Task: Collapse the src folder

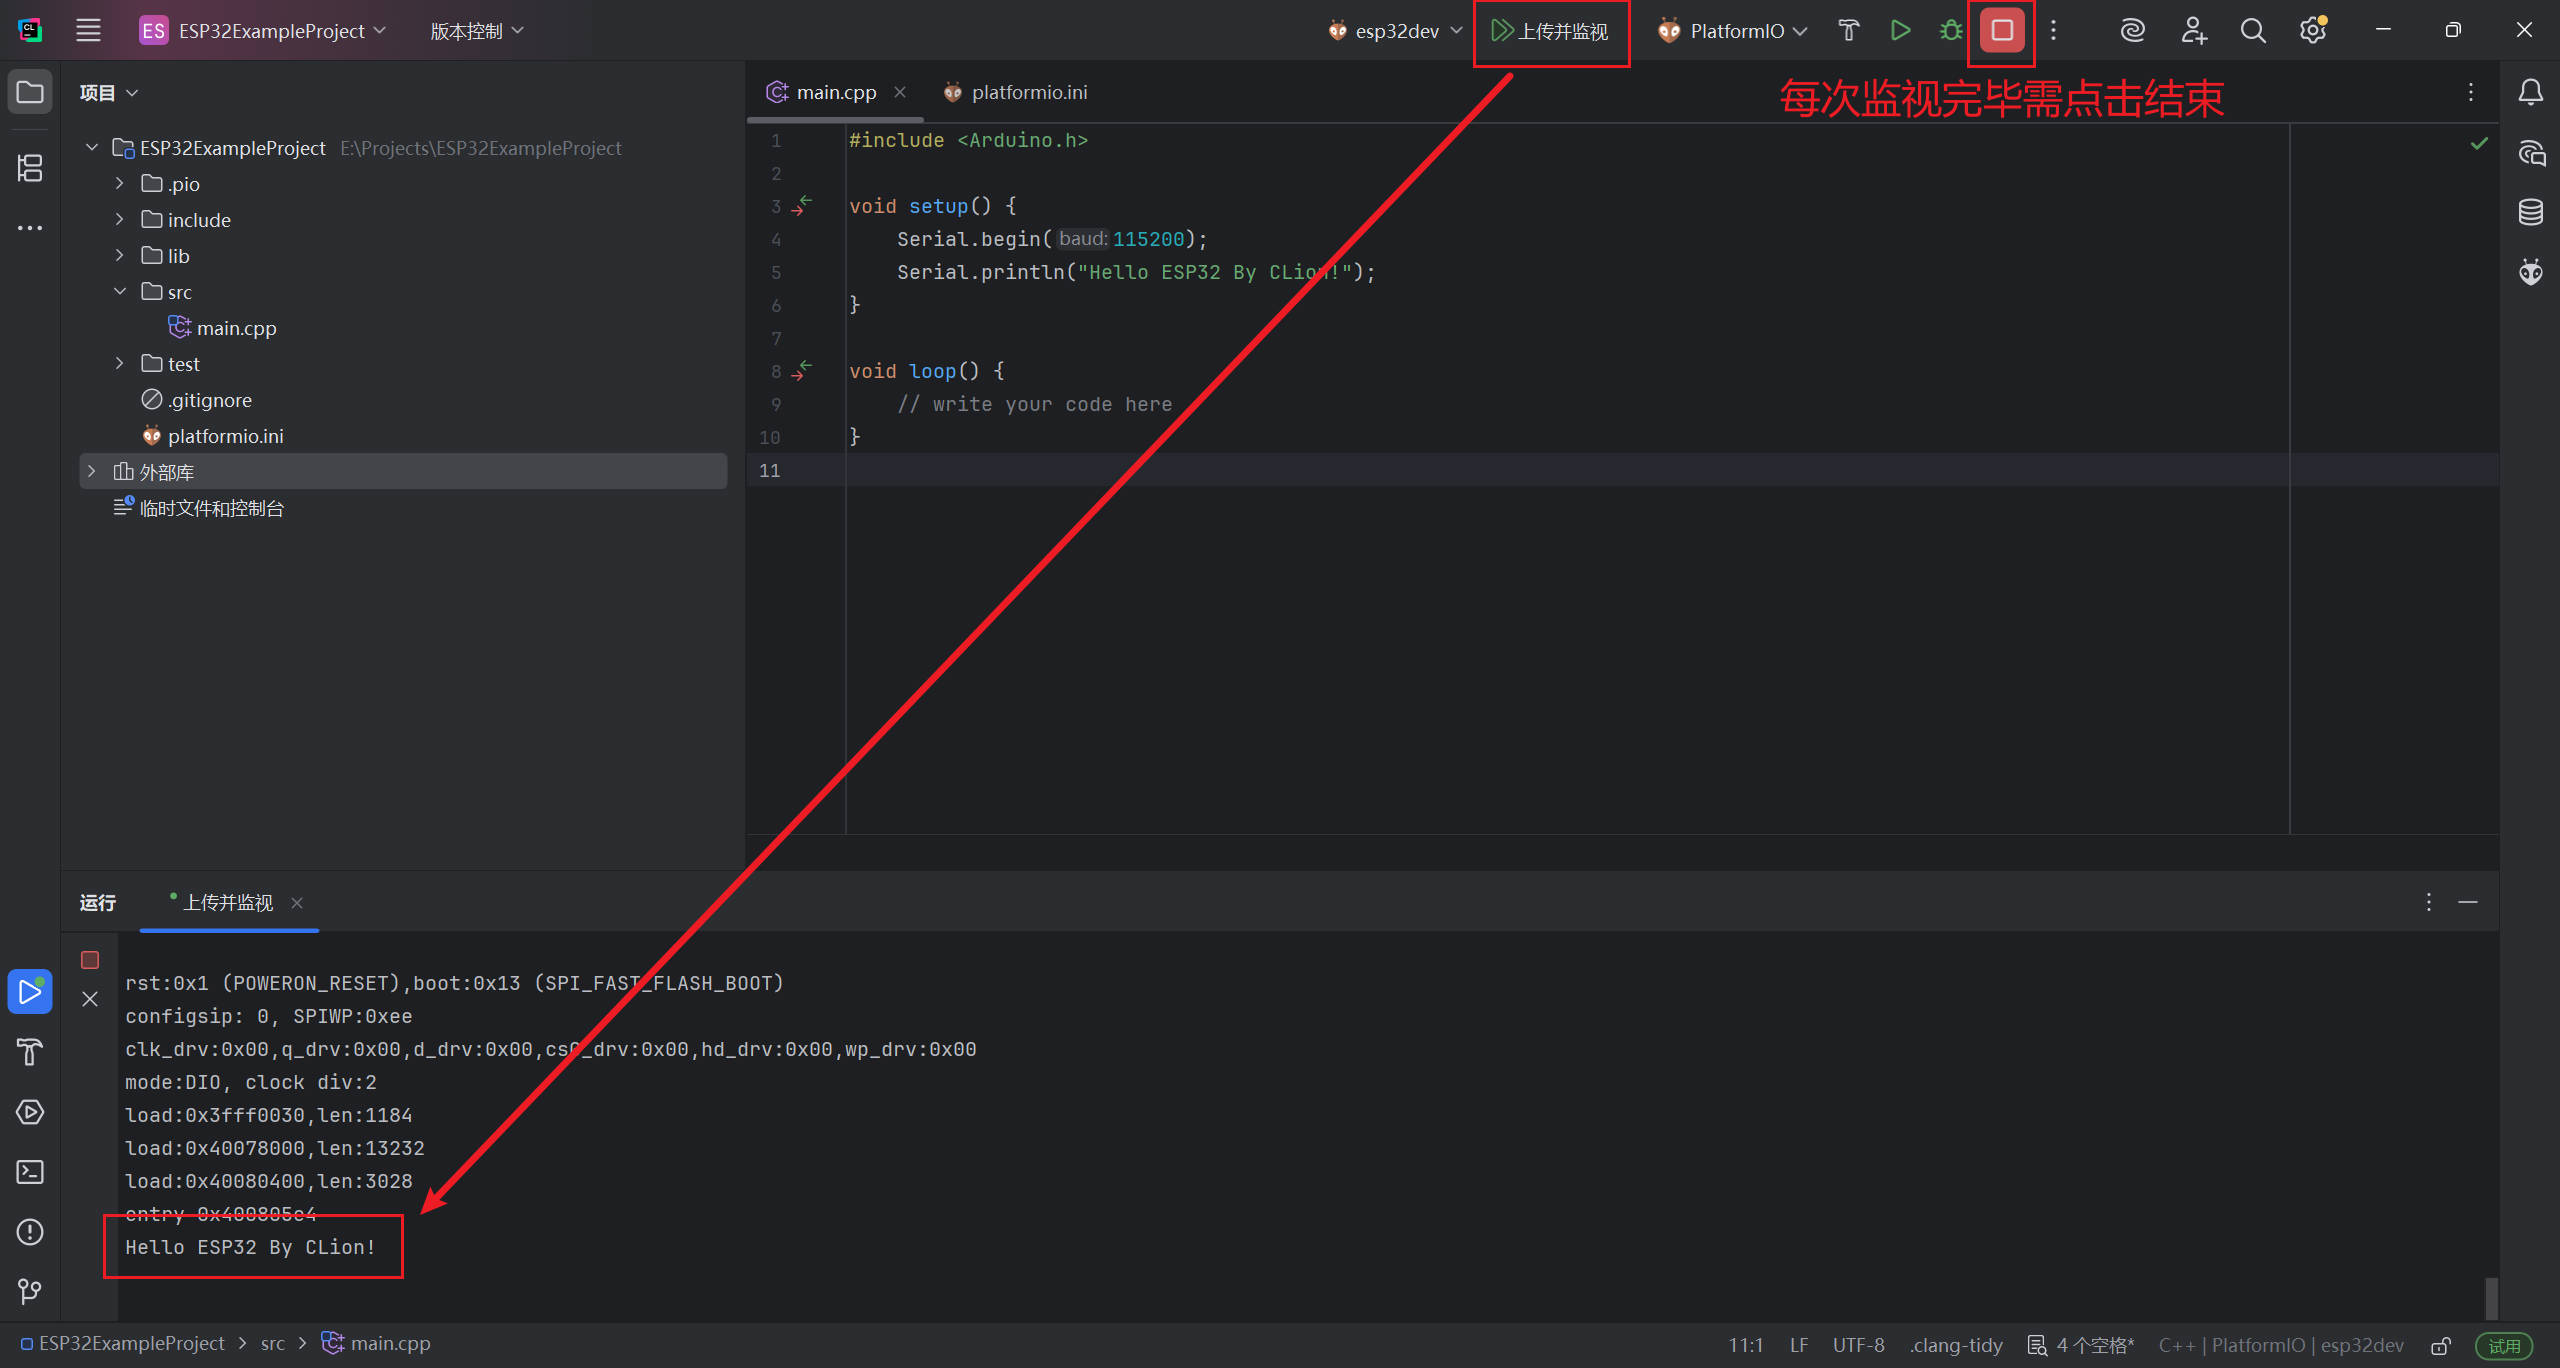Action: (120, 292)
